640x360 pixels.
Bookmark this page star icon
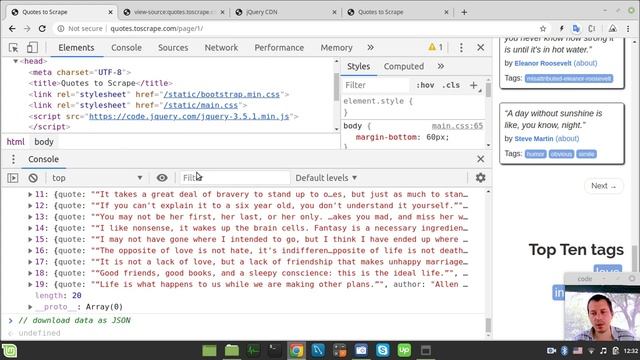pos(543,29)
